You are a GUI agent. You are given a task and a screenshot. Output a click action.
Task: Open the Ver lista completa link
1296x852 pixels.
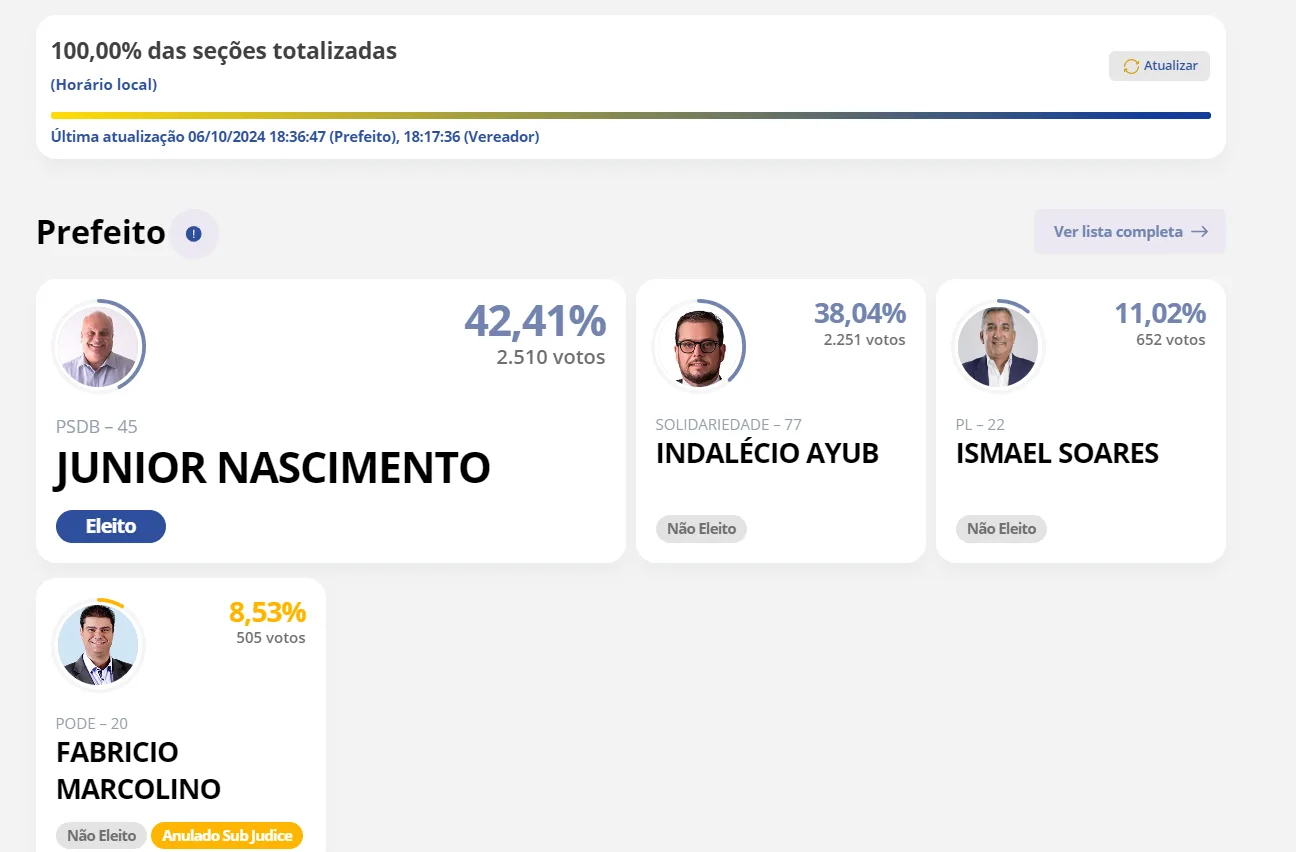pyautogui.click(x=1130, y=232)
